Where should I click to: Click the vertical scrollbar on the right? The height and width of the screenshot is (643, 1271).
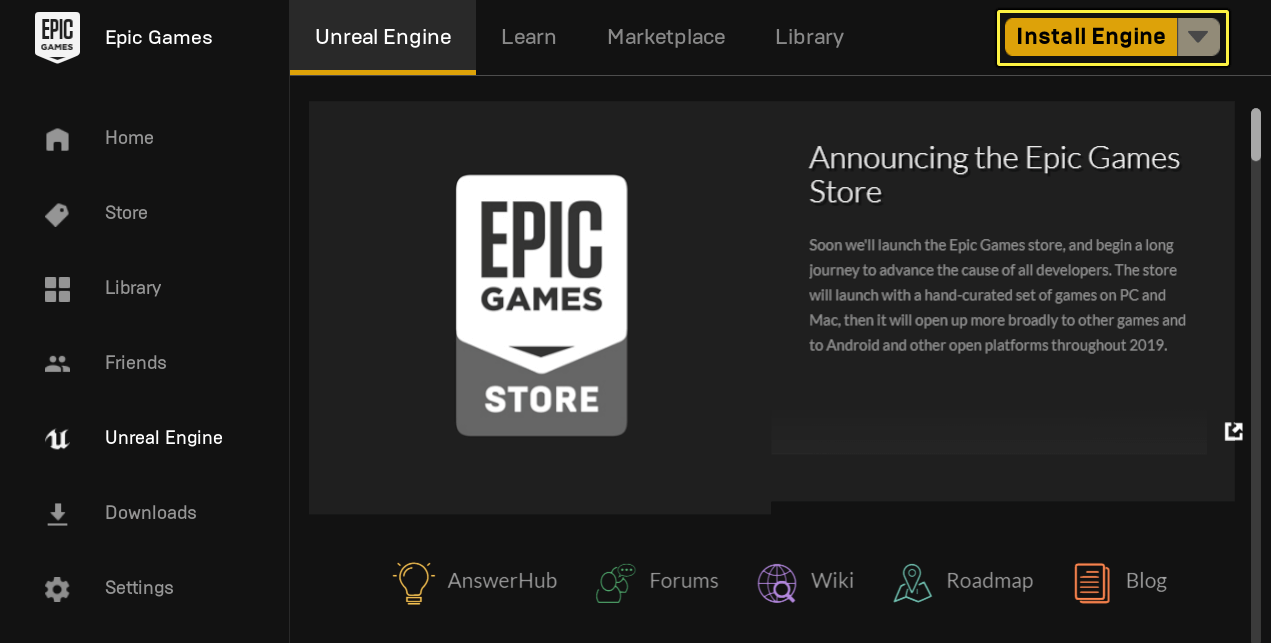point(1256,135)
